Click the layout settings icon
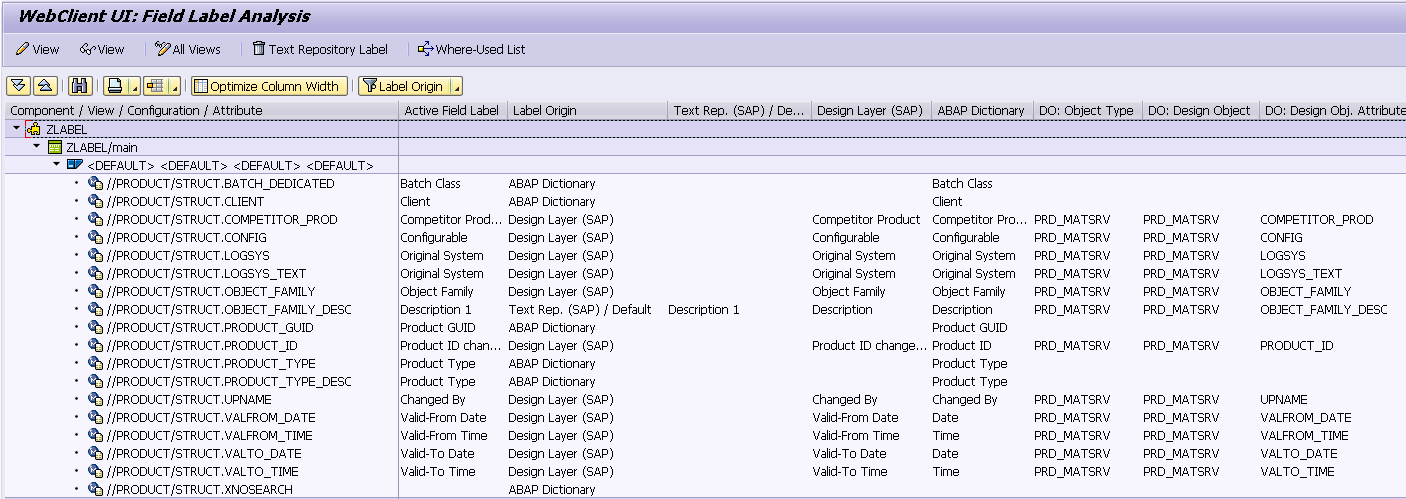 coord(154,86)
